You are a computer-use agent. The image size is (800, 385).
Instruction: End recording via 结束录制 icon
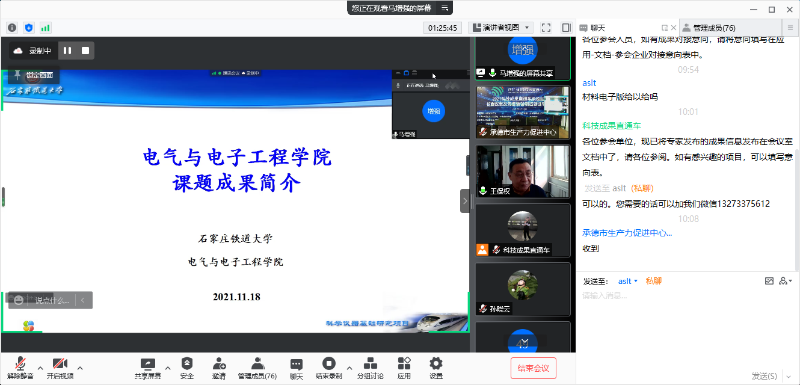coord(329,368)
